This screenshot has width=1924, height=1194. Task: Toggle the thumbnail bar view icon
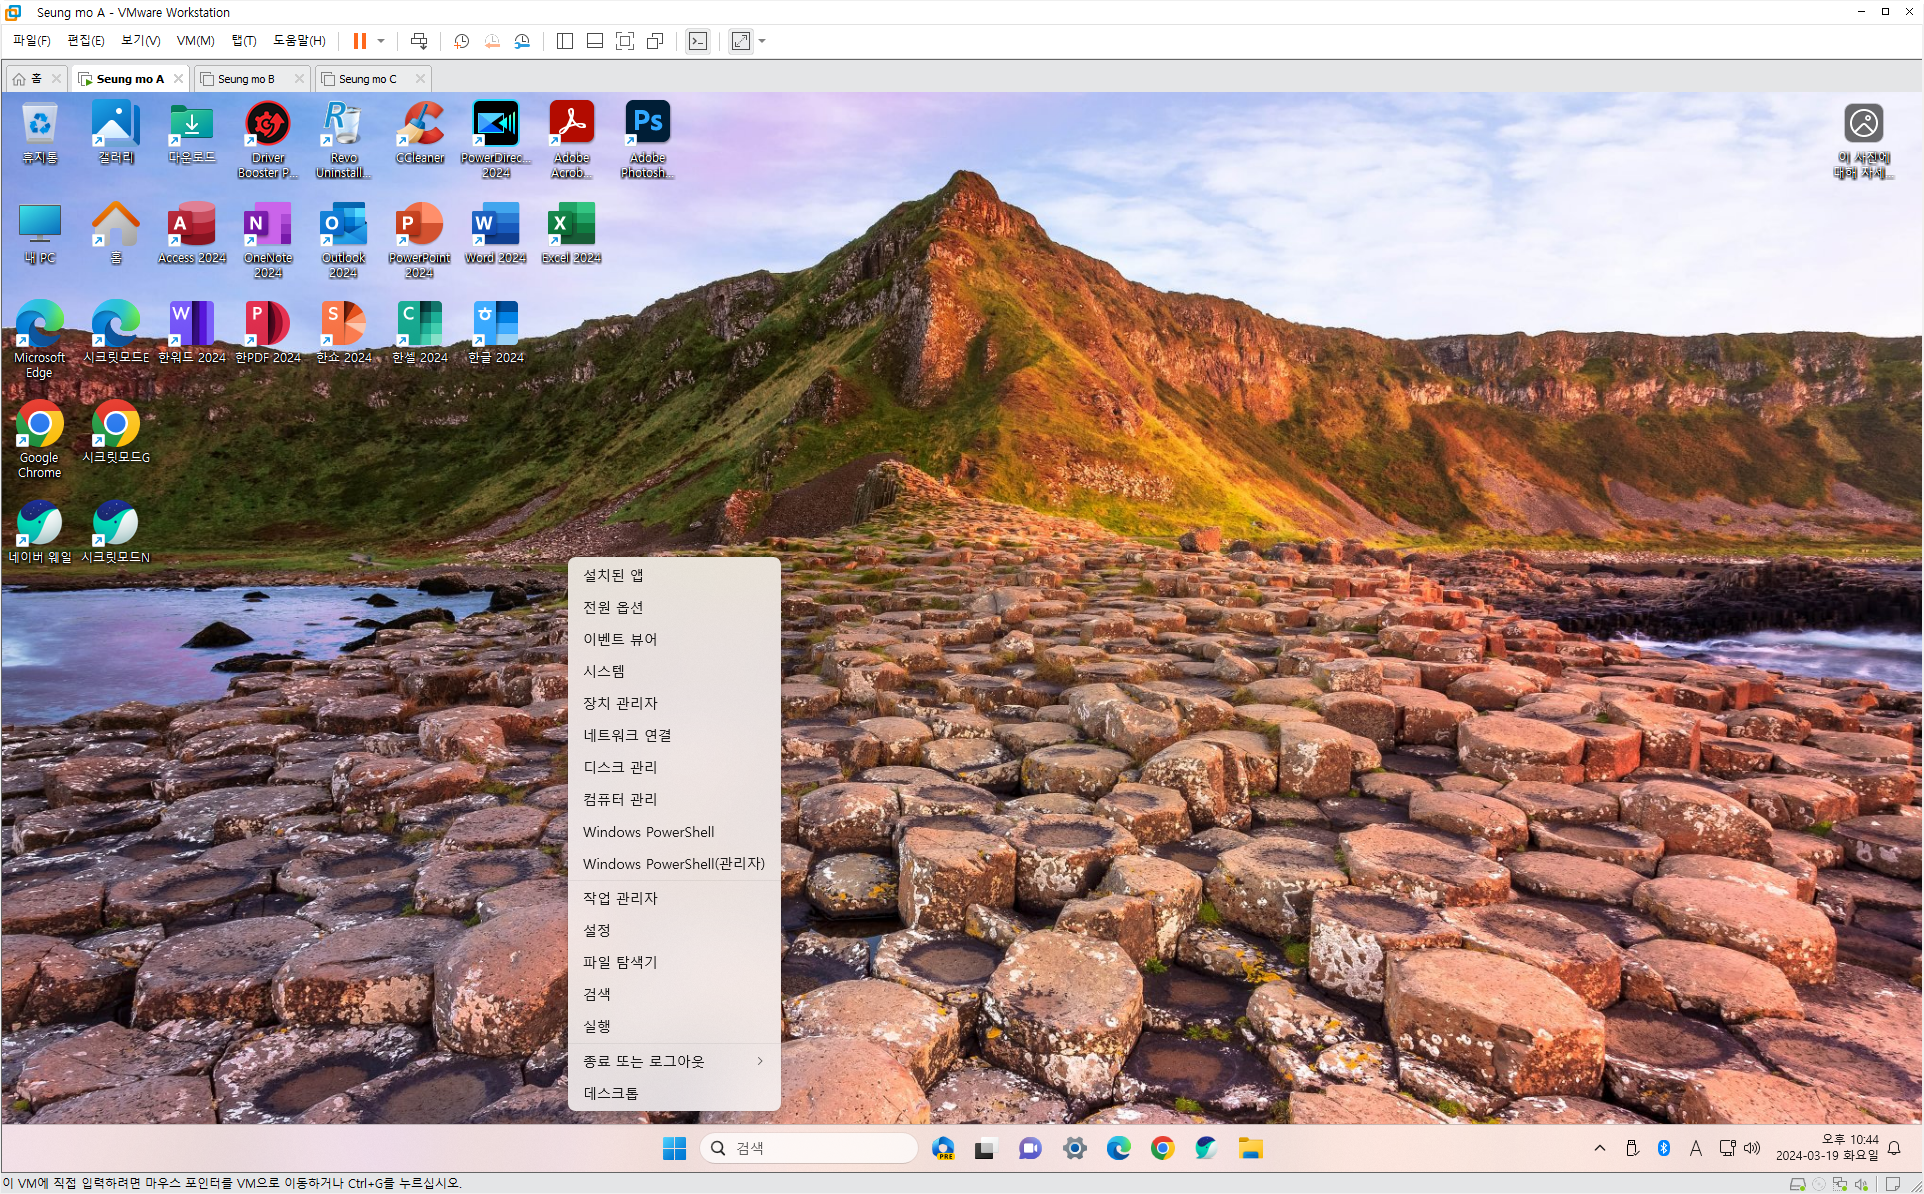click(x=595, y=41)
